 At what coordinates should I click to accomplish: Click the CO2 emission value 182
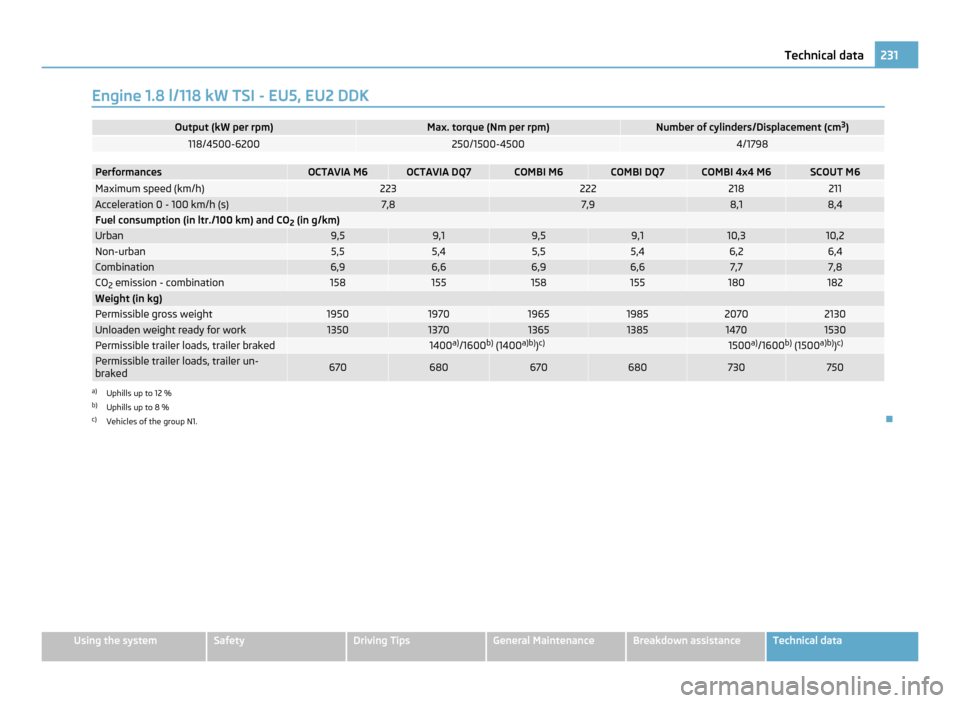click(x=834, y=283)
